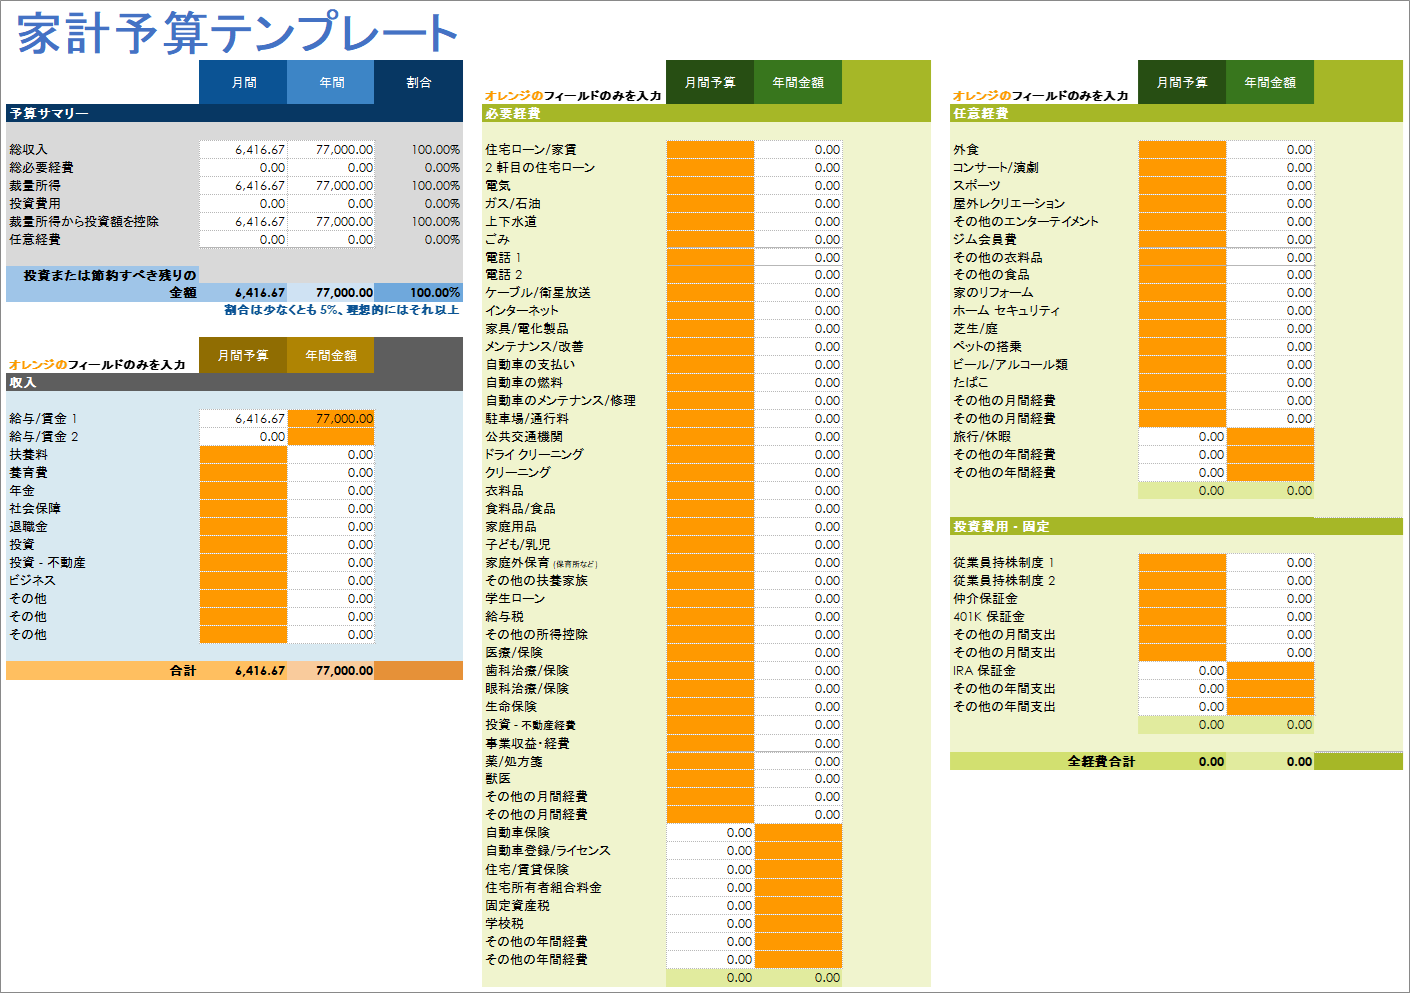Click orange monthly cell for 医療/保険
The image size is (1410, 993).
(710, 652)
